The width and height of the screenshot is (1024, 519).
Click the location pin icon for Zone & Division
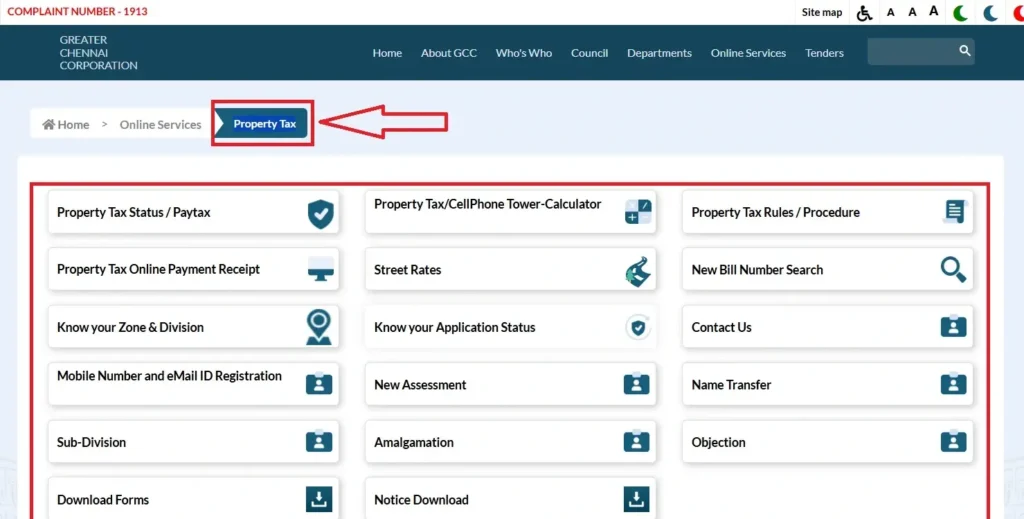319,327
